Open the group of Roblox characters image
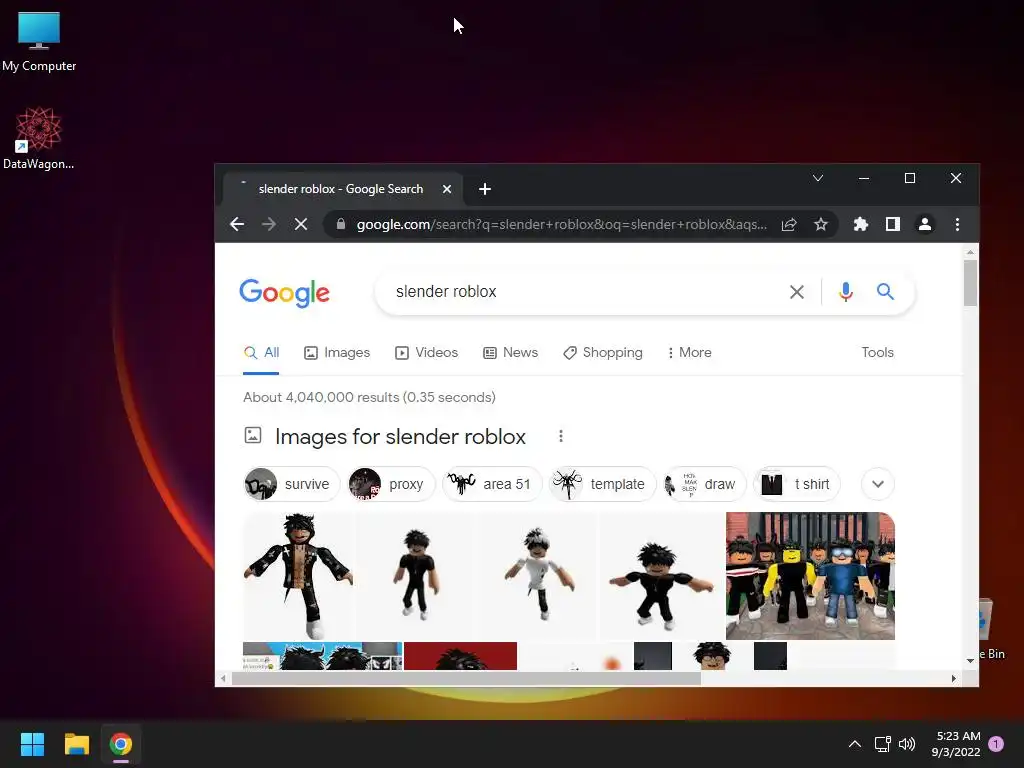Viewport: 1024px width, 768px height. point(810,576)
